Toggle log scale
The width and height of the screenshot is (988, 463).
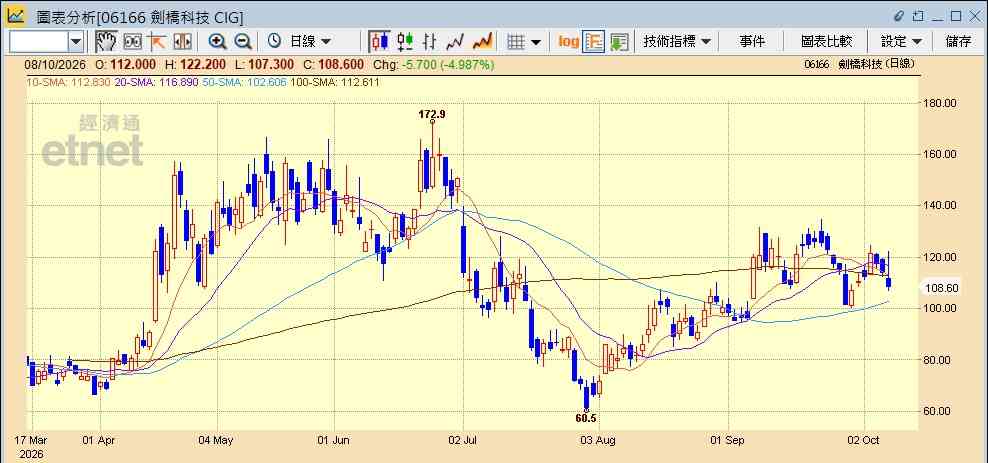(568, 42)
